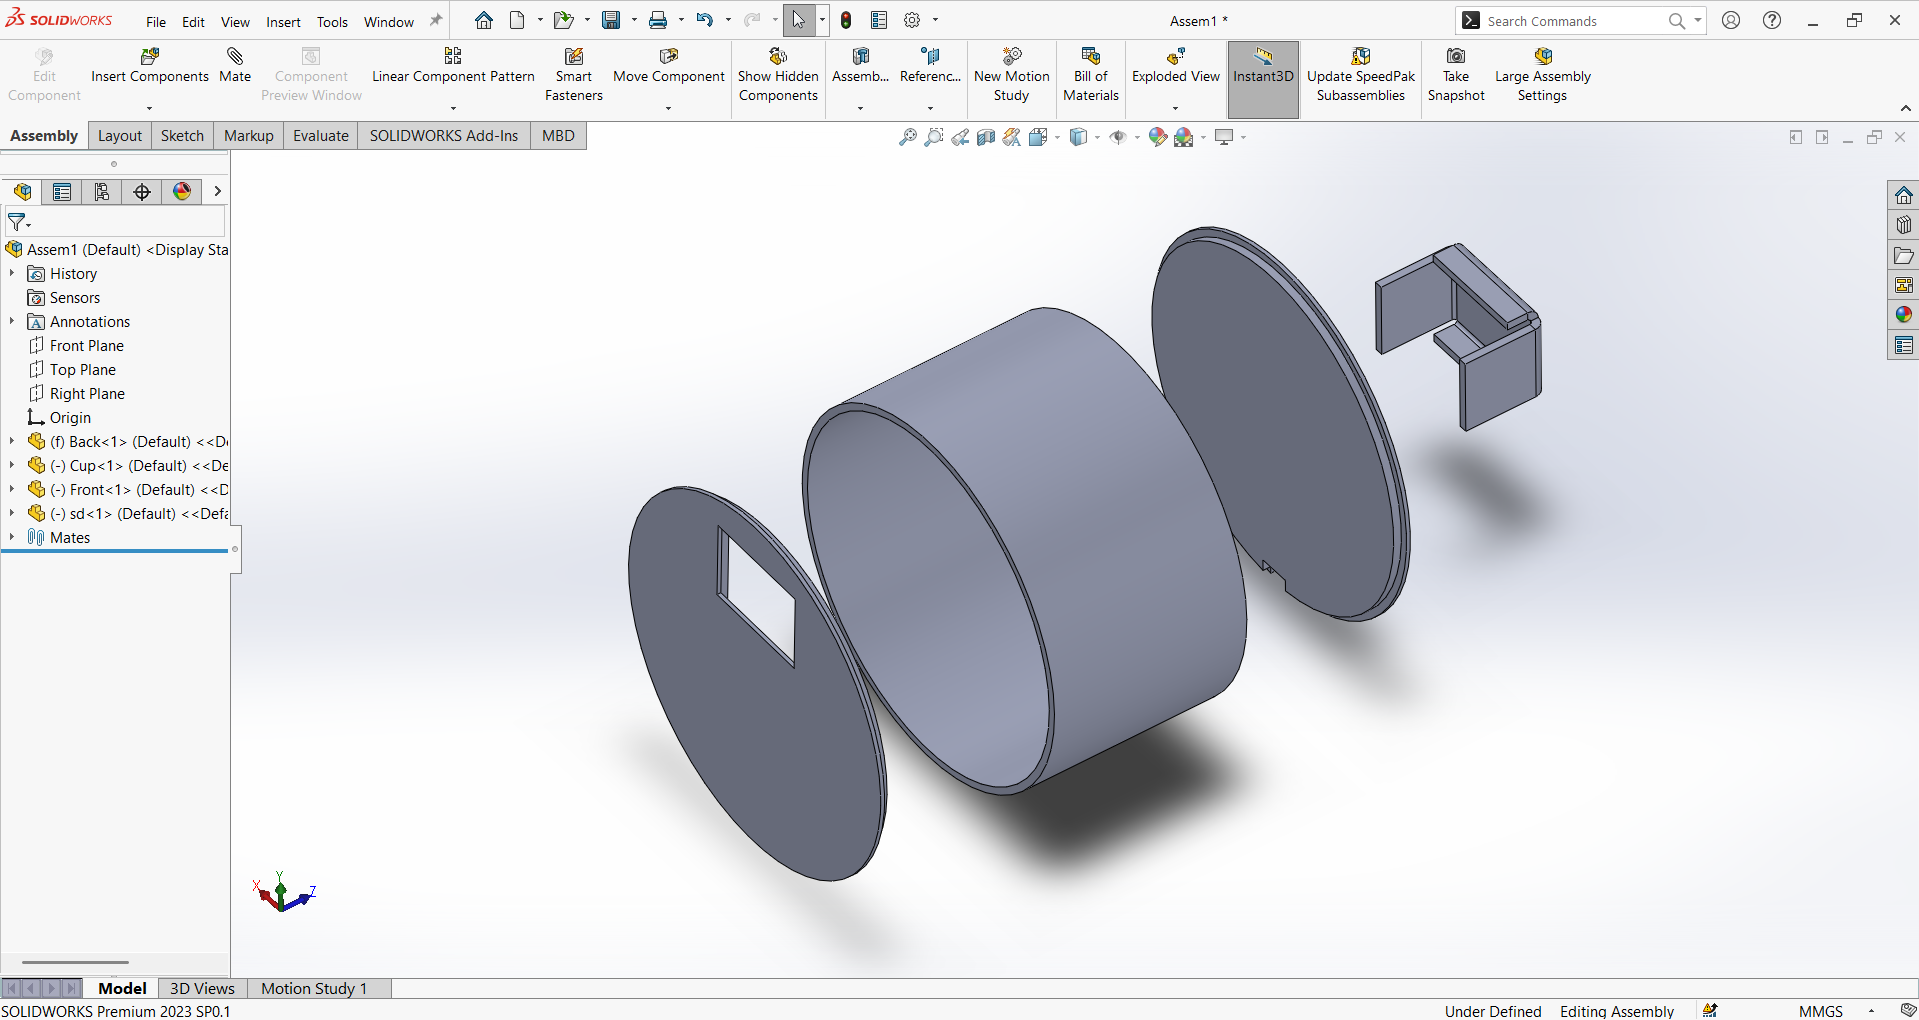Select the Front Plane item

77,345
